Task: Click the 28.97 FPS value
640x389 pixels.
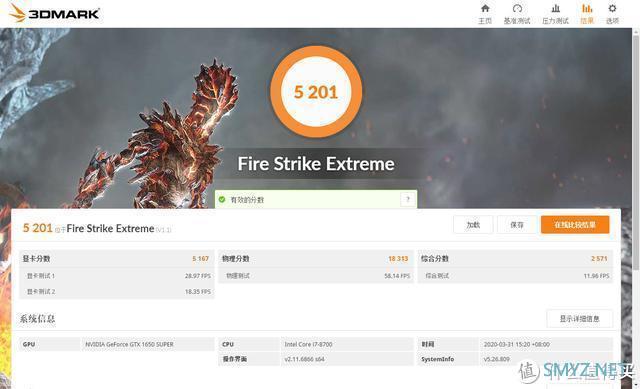Action: (x=198, y=276)
